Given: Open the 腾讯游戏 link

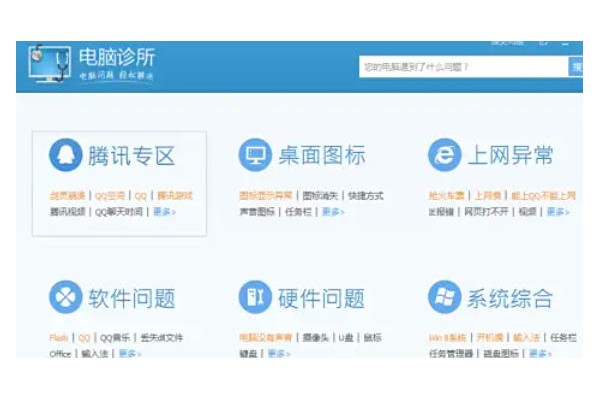Looking at the screenshot, I should (174, 196).
